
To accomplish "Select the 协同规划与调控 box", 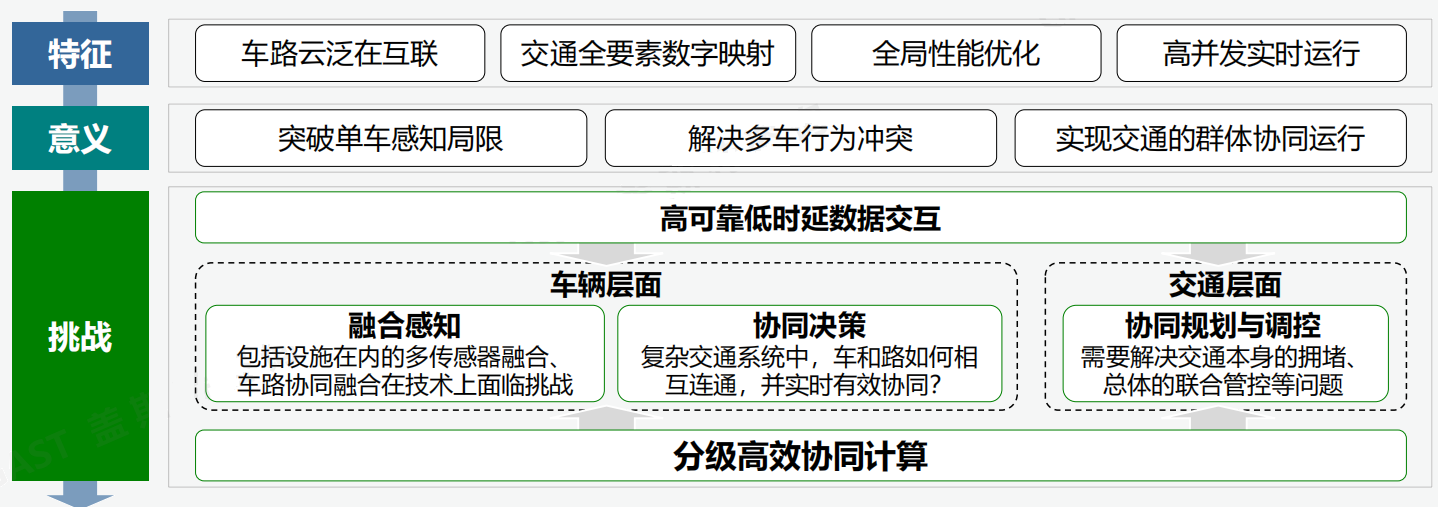I will click(1225, 354).
